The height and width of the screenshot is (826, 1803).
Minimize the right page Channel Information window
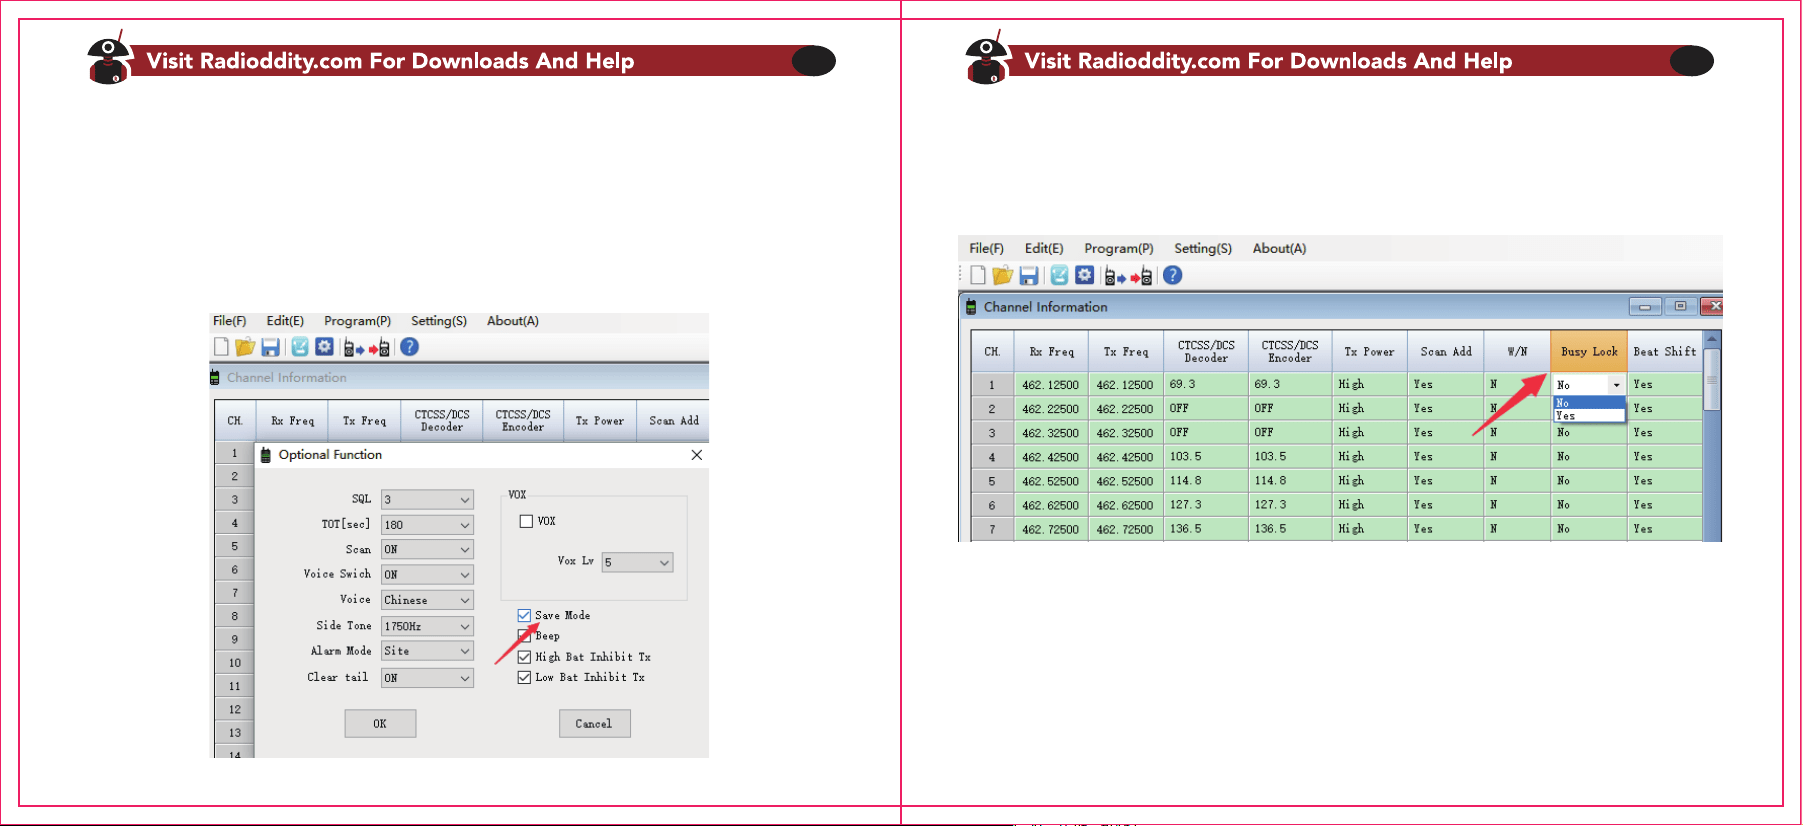pos(1645,306)
